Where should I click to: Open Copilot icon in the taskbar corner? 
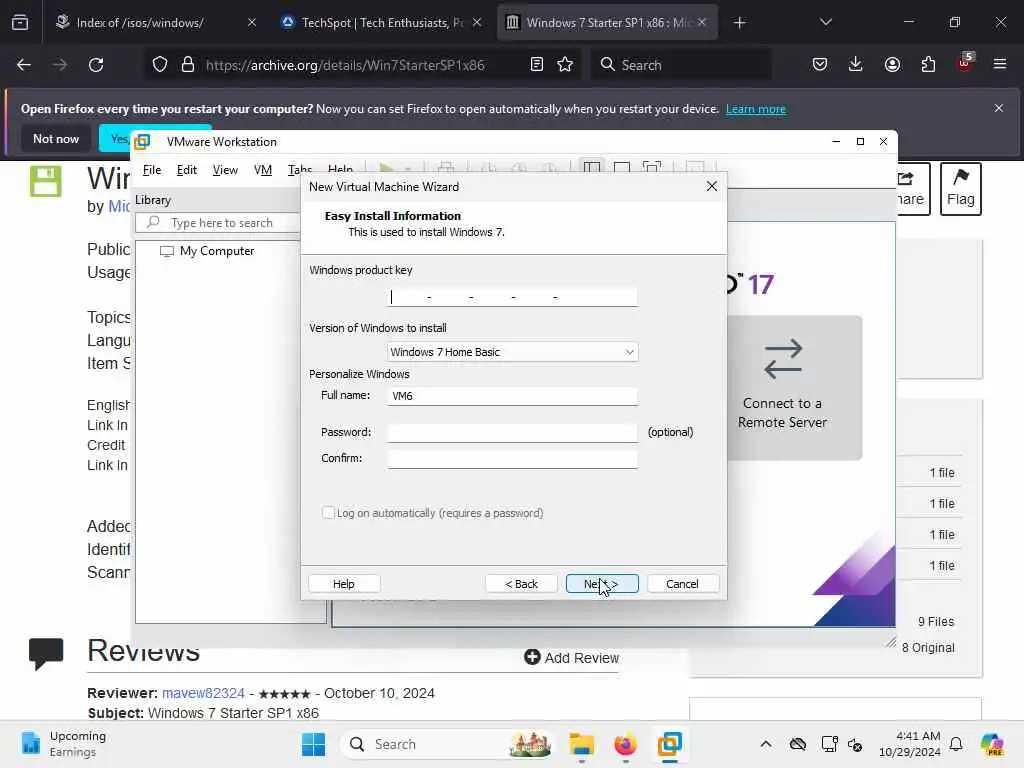pyautogui.click(x=992, y=744)
